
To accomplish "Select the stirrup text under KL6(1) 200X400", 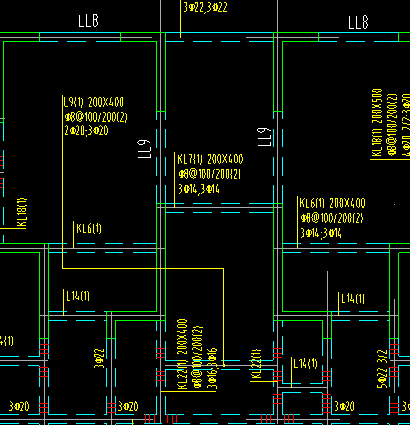I will coord(332,218).
